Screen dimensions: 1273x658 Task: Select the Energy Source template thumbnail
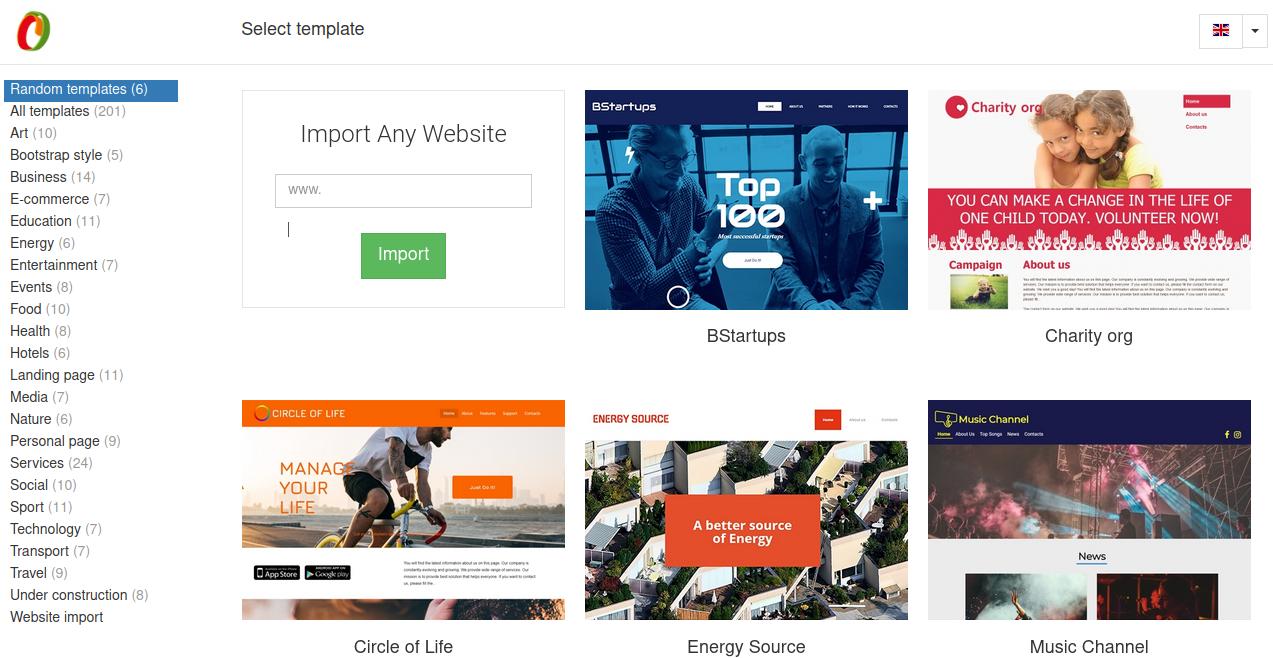746,510
